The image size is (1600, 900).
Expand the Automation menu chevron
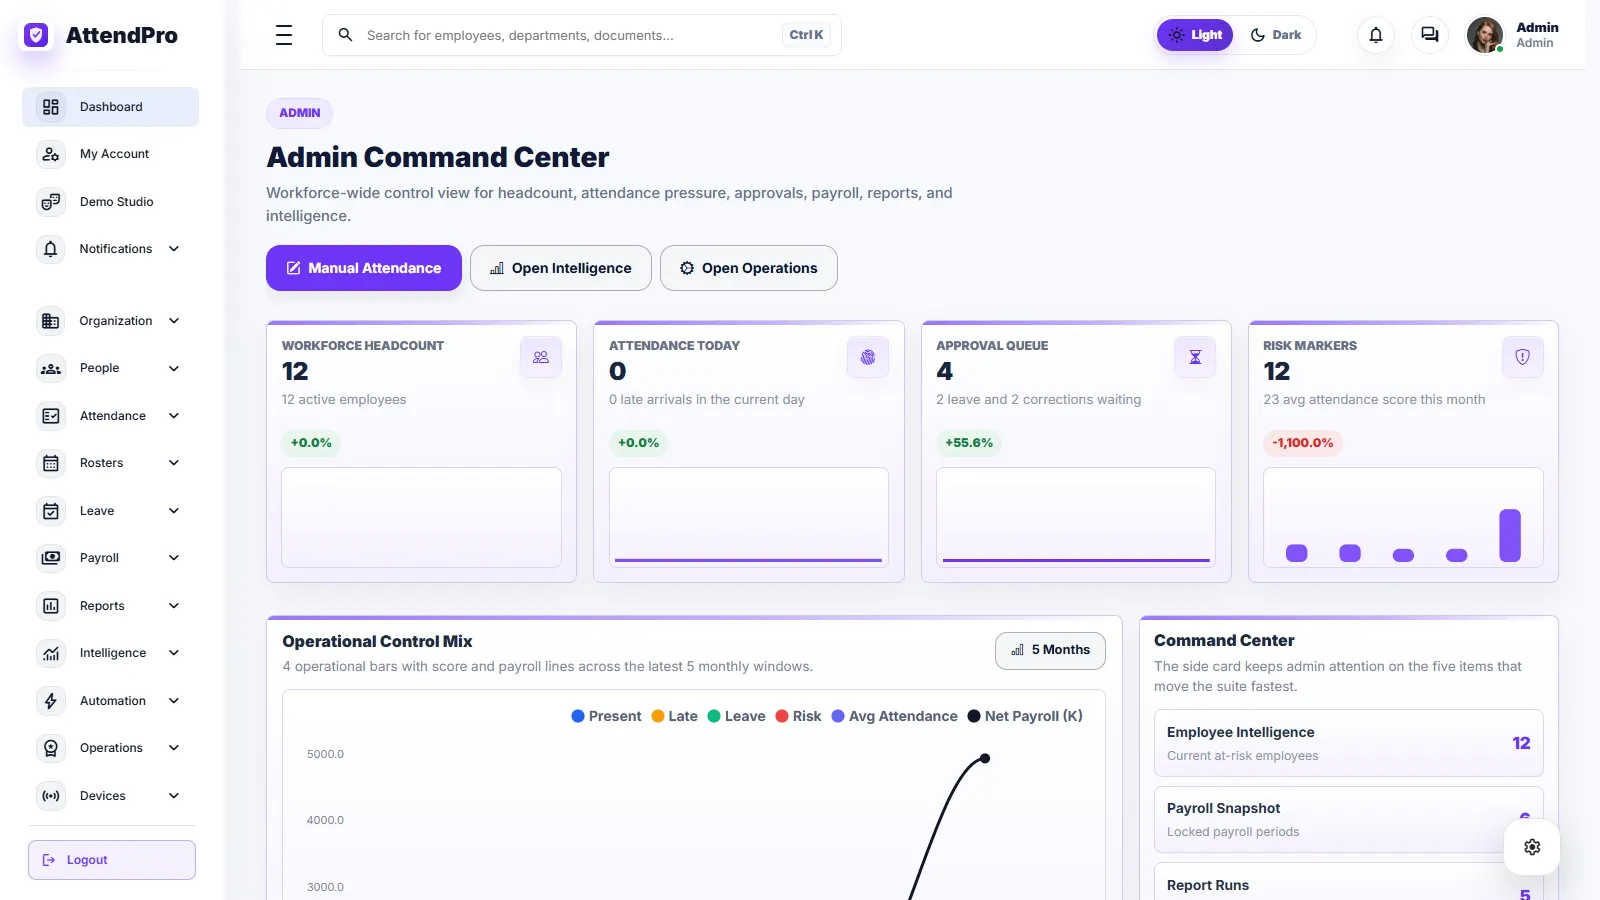174,701
